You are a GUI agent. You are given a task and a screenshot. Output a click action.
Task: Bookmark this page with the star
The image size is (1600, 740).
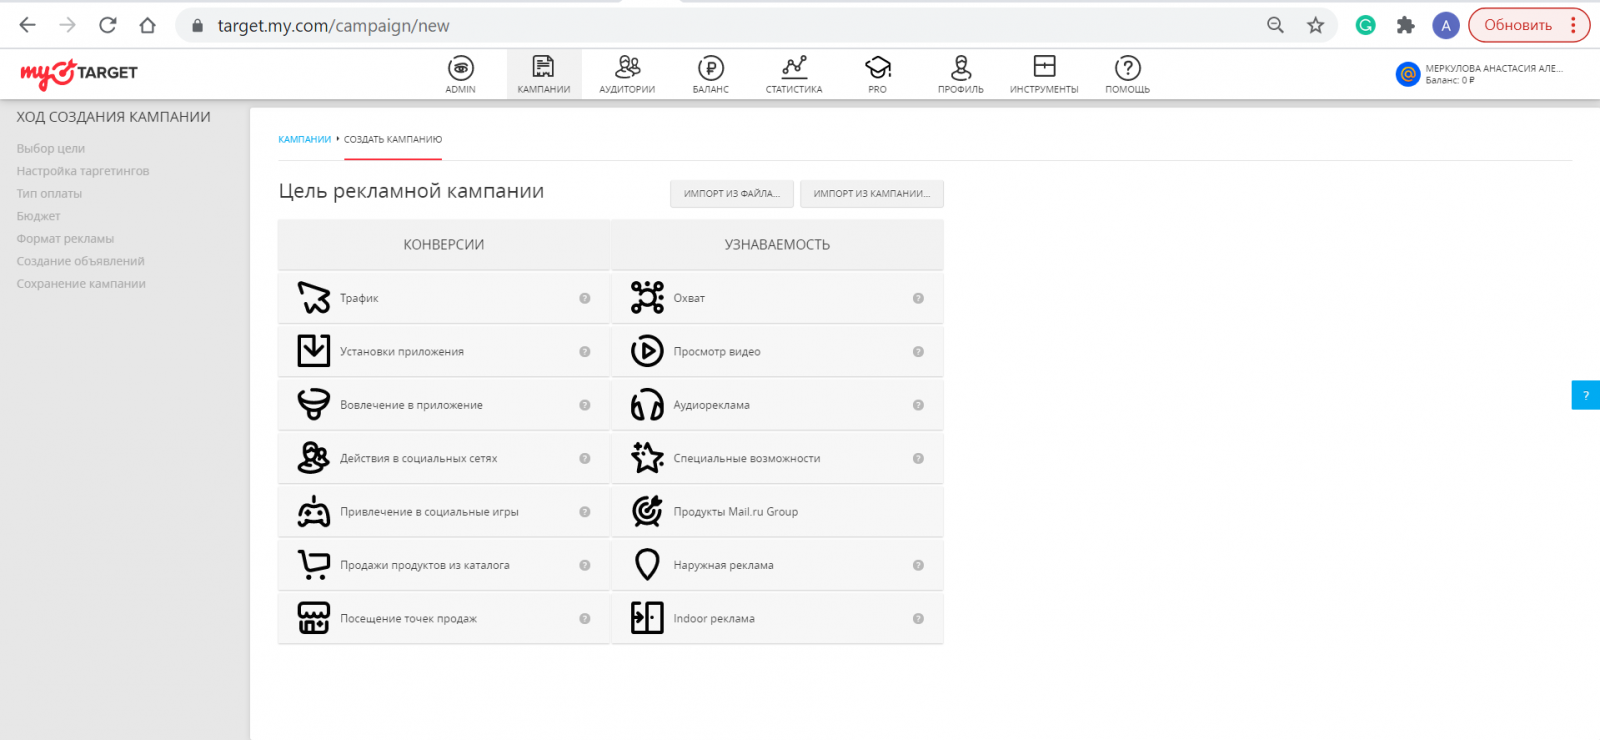pos(1315,25)
